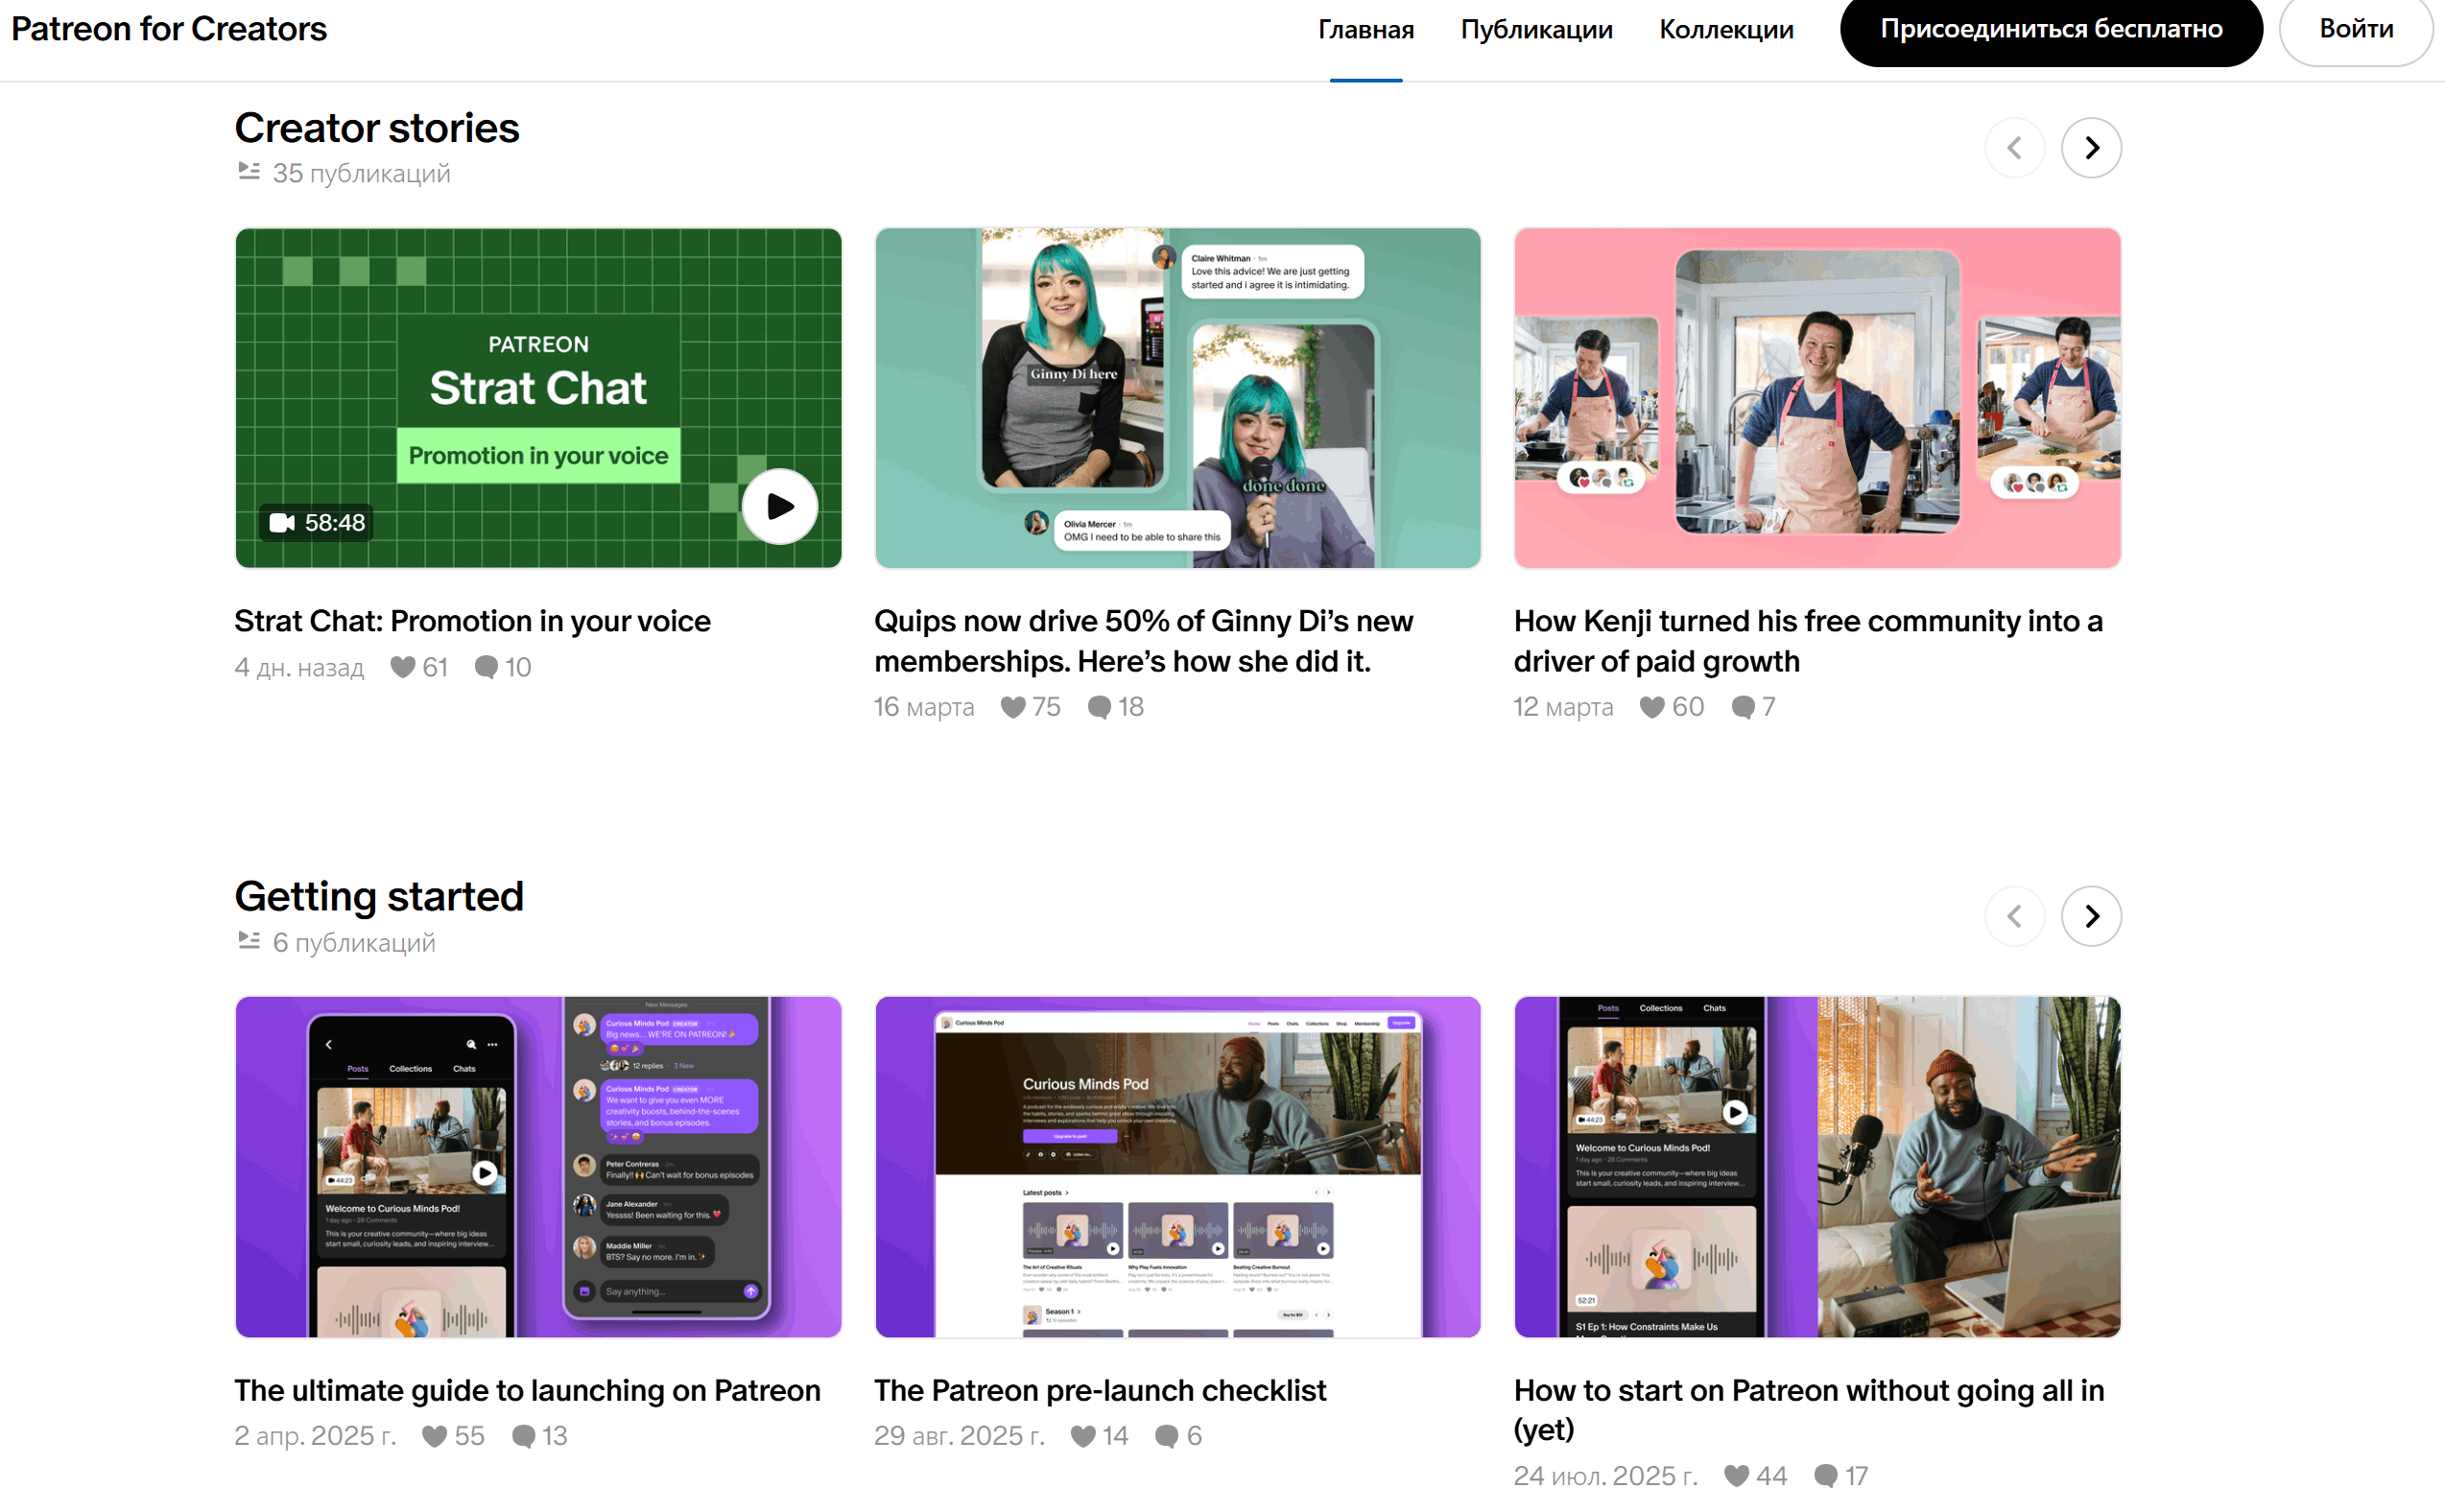Viewport: 2445px width, 1512px height.
Task: Open the Getting started collection heading
Action: (379, 896)
